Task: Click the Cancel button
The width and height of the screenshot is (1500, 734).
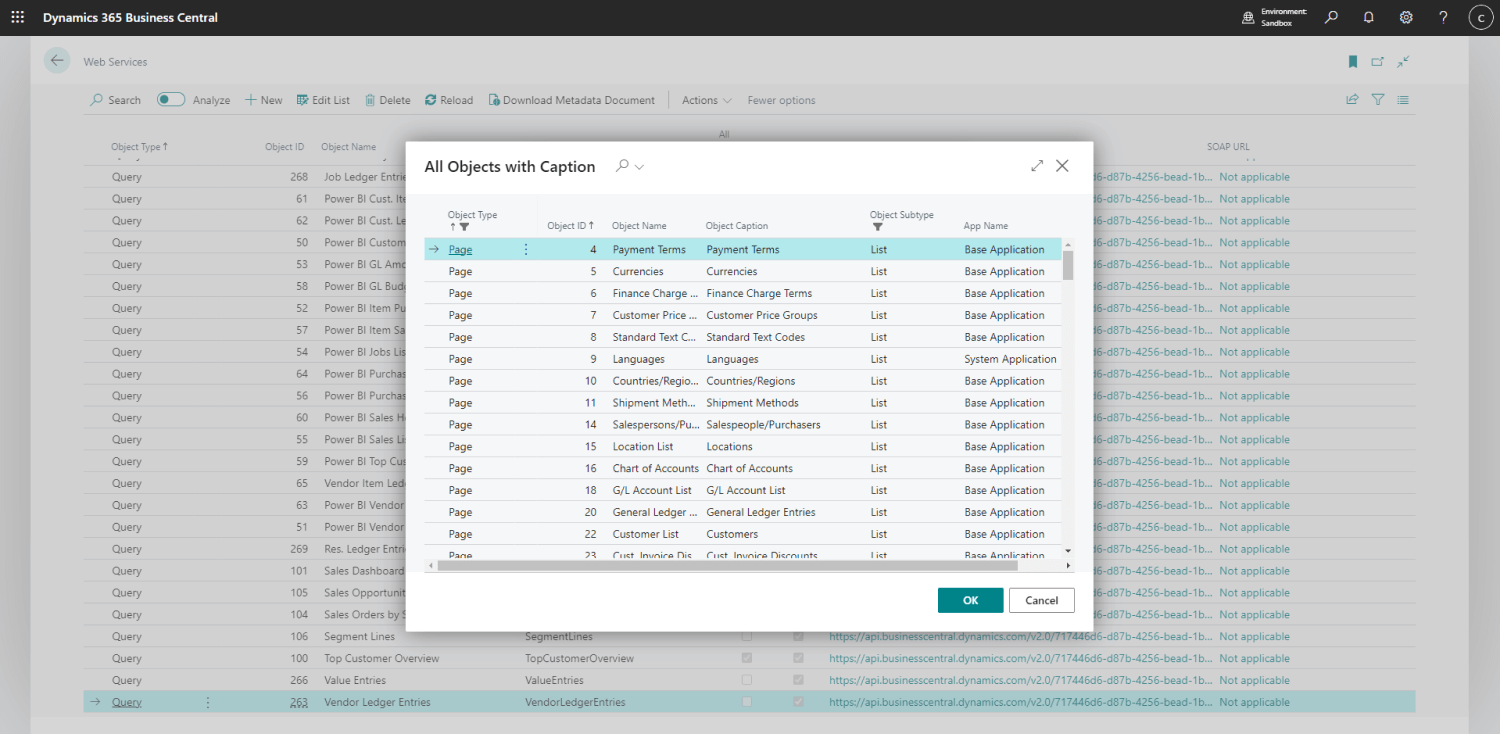Action: coord(1042,600)
